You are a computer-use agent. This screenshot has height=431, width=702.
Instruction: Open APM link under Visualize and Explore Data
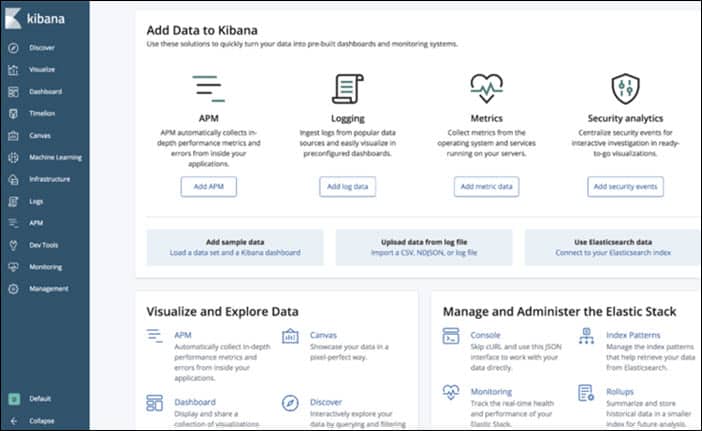click(183, 335)
